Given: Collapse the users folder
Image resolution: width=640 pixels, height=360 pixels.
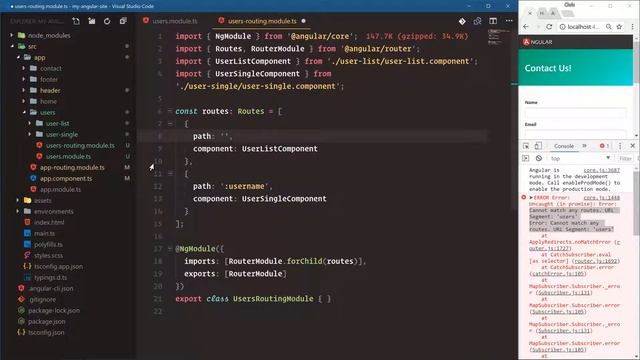Looking at the screenshot, I should tap(24, 112).
